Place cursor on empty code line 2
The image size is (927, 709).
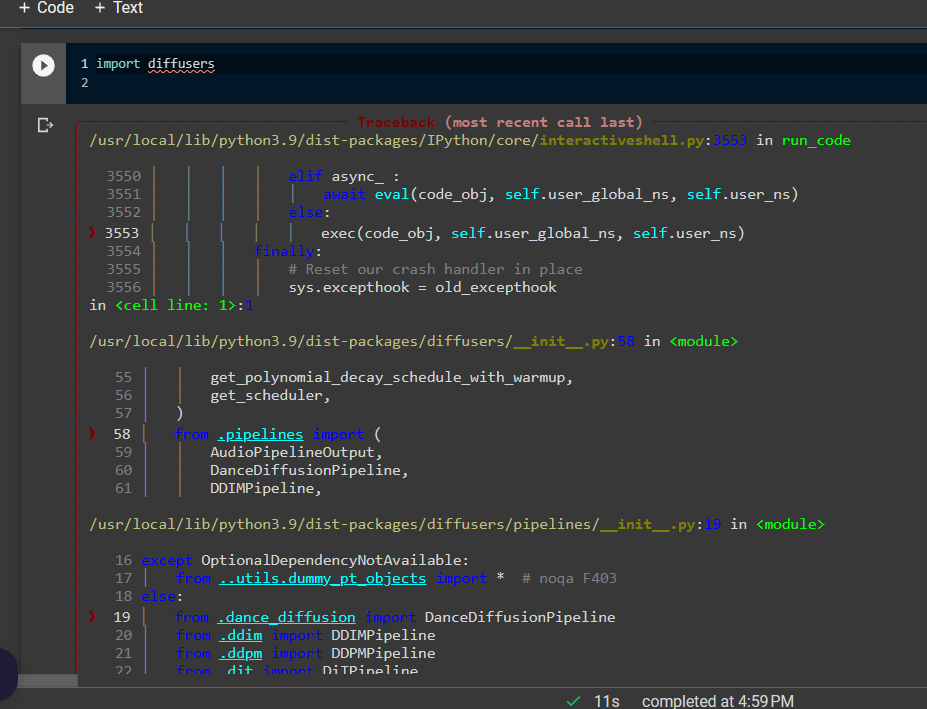497,82
